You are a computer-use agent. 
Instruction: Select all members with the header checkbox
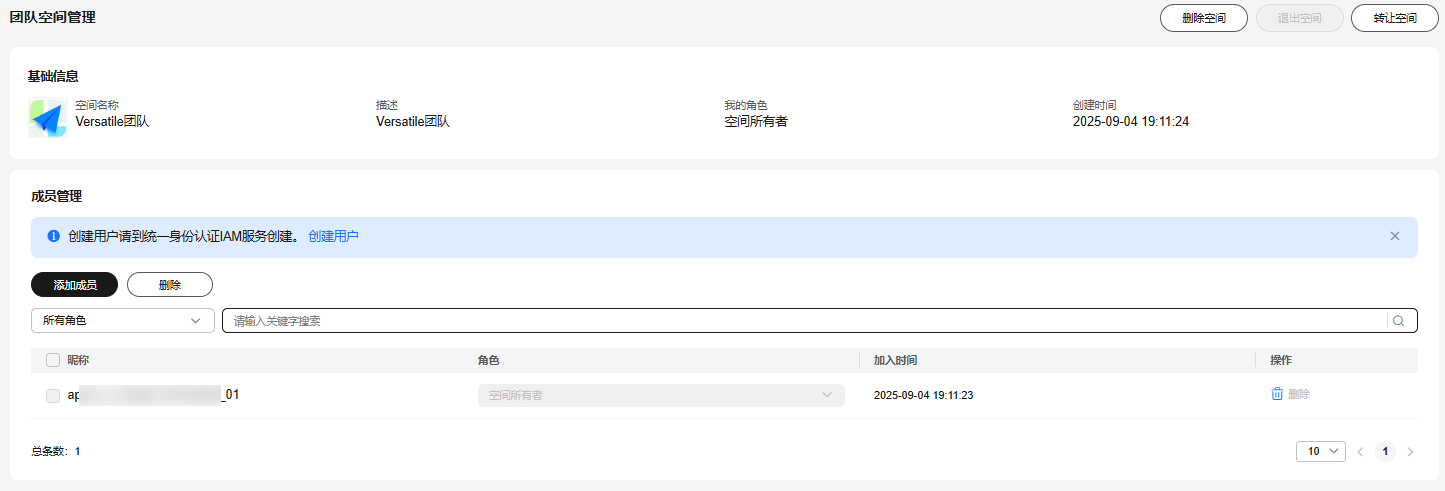click(x=53, y=360)
